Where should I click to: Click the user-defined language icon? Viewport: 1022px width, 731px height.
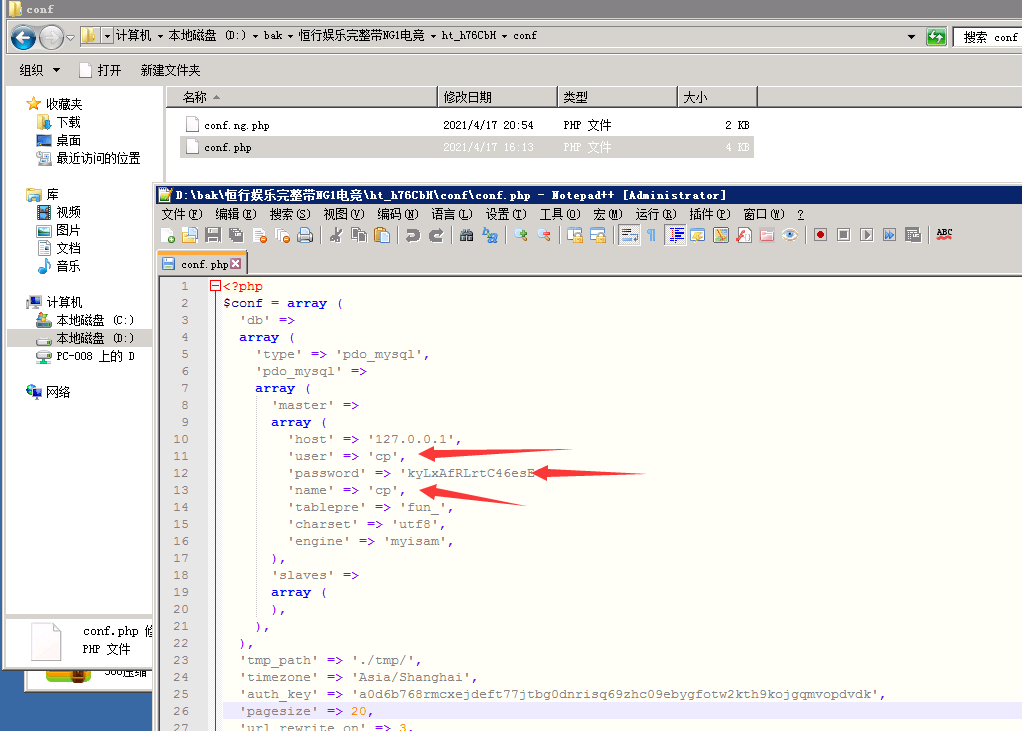pos(697,235)
